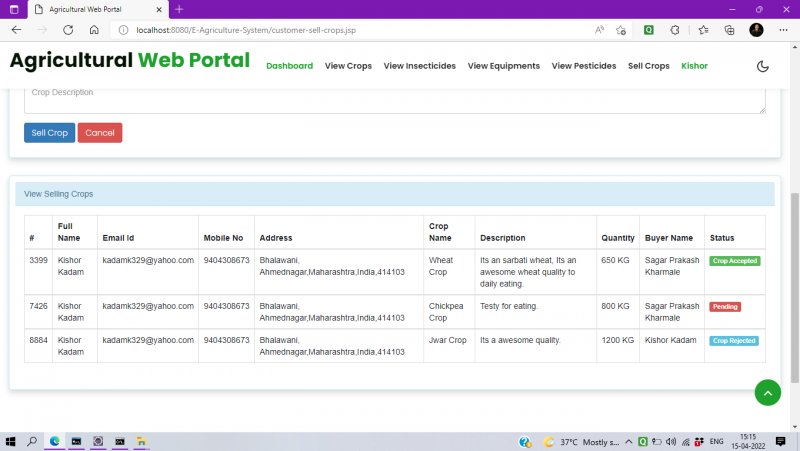Open the Favorites list icon

[x=704, y=30]
